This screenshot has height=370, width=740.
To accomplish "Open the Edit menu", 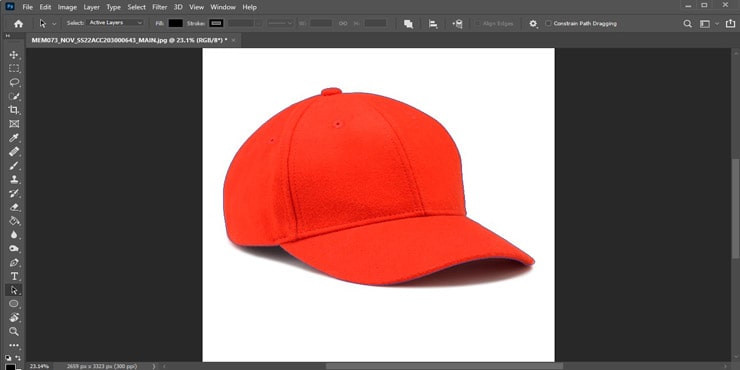I will (45, 7).
